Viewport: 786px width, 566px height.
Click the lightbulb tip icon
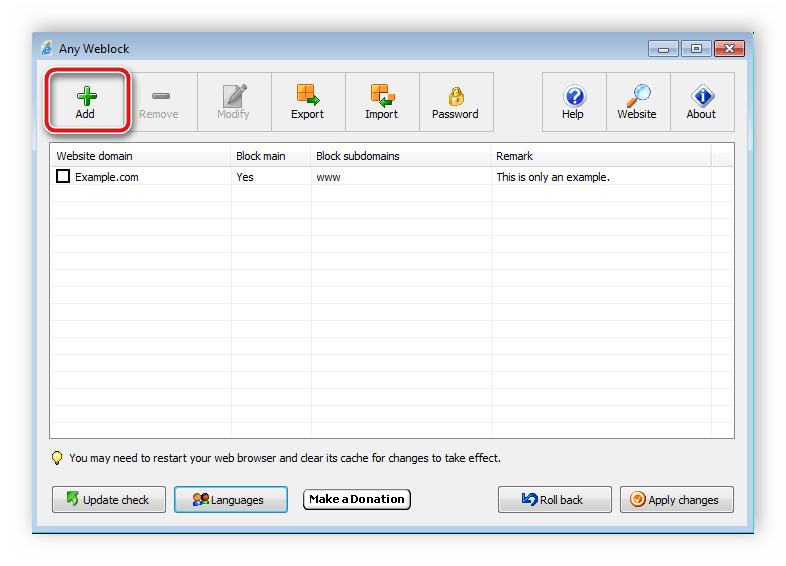click(57, 458)
